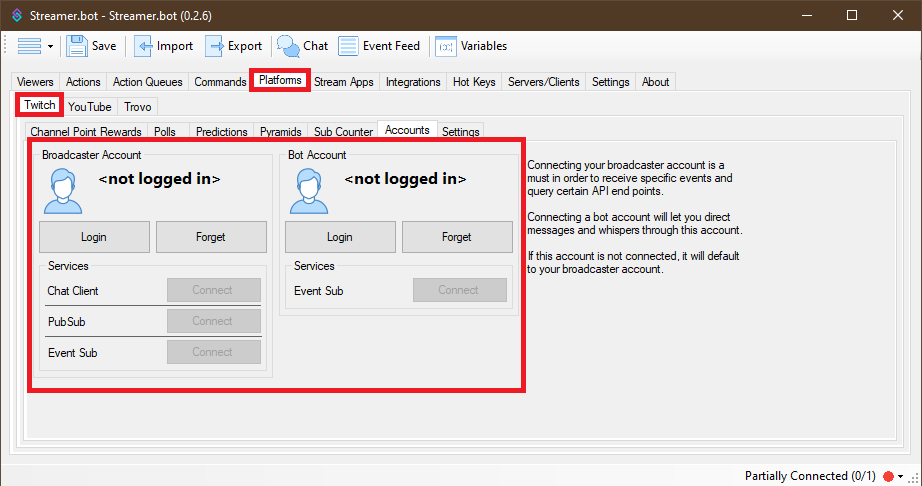Select the Platforms tab
This screenshot has width=922, height=486.
tap(280, 80)
